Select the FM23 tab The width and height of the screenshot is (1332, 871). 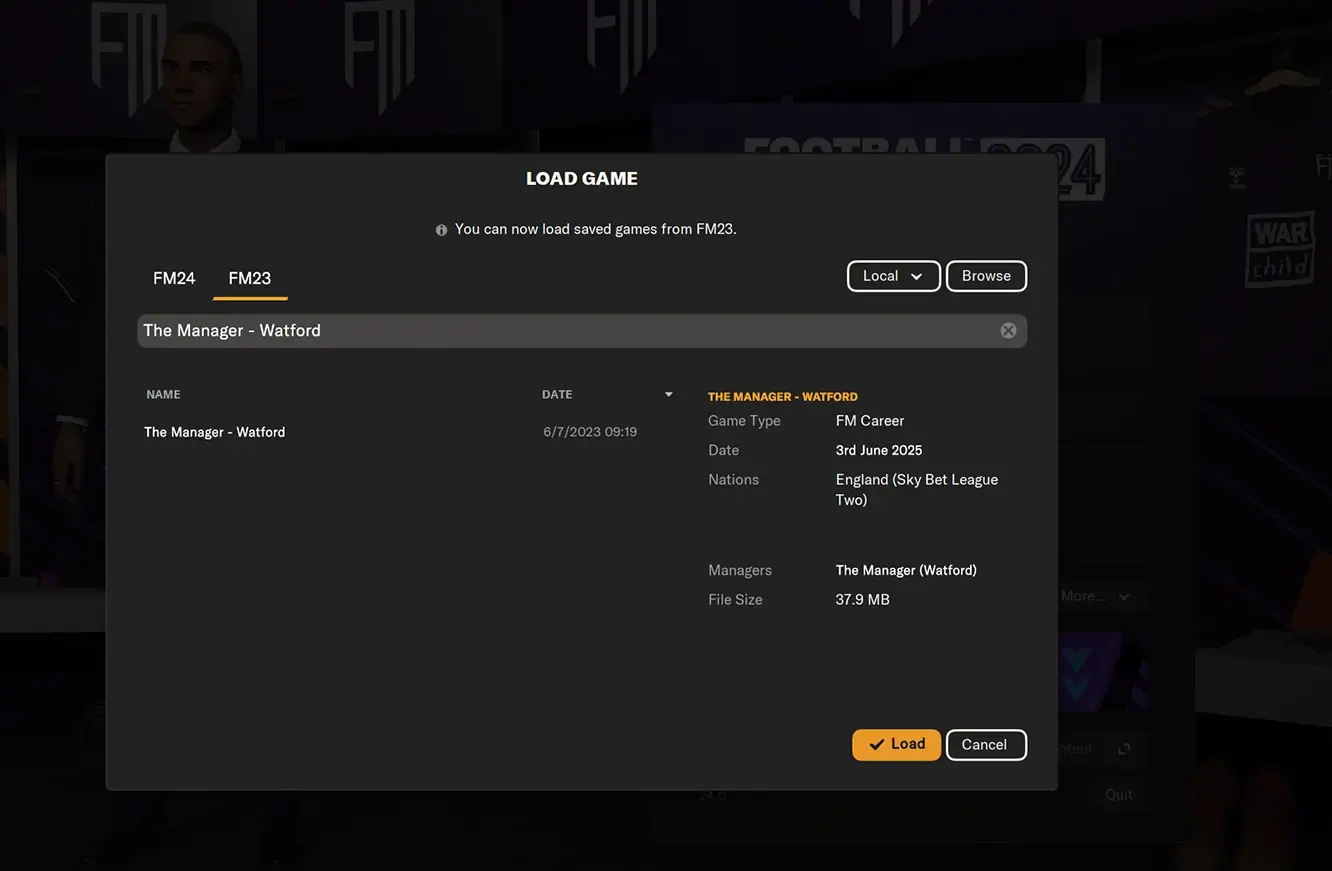(250, 278)
